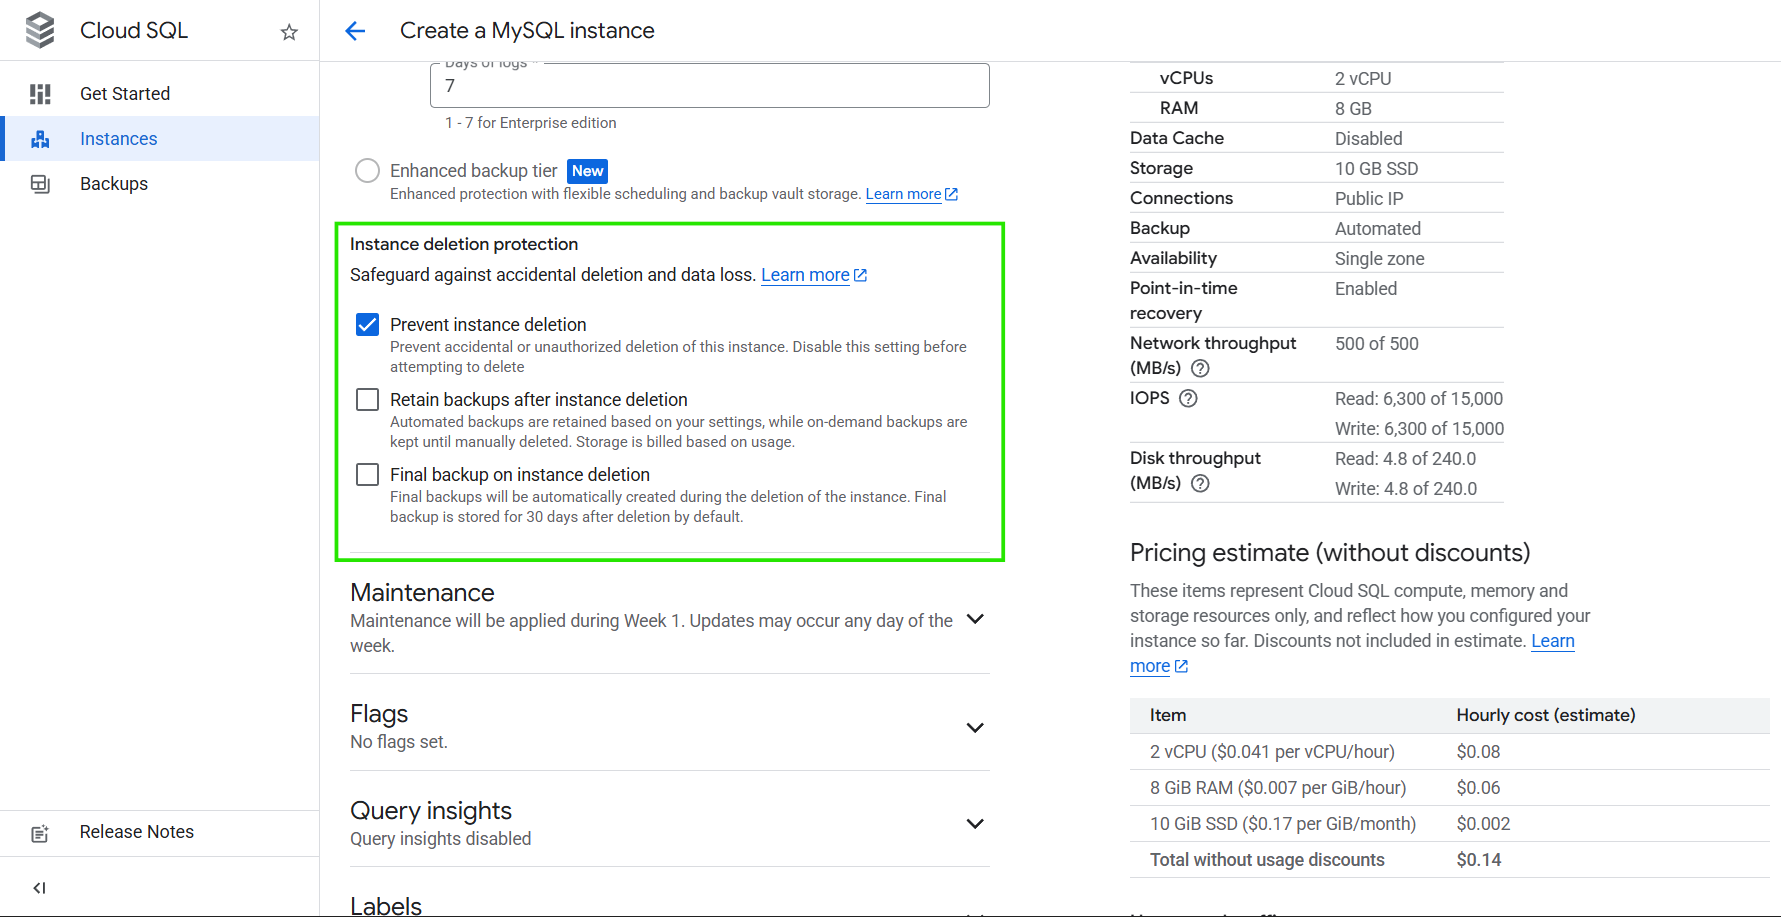Collapse the sidebar with the bottom-left arrow icon

39,887
